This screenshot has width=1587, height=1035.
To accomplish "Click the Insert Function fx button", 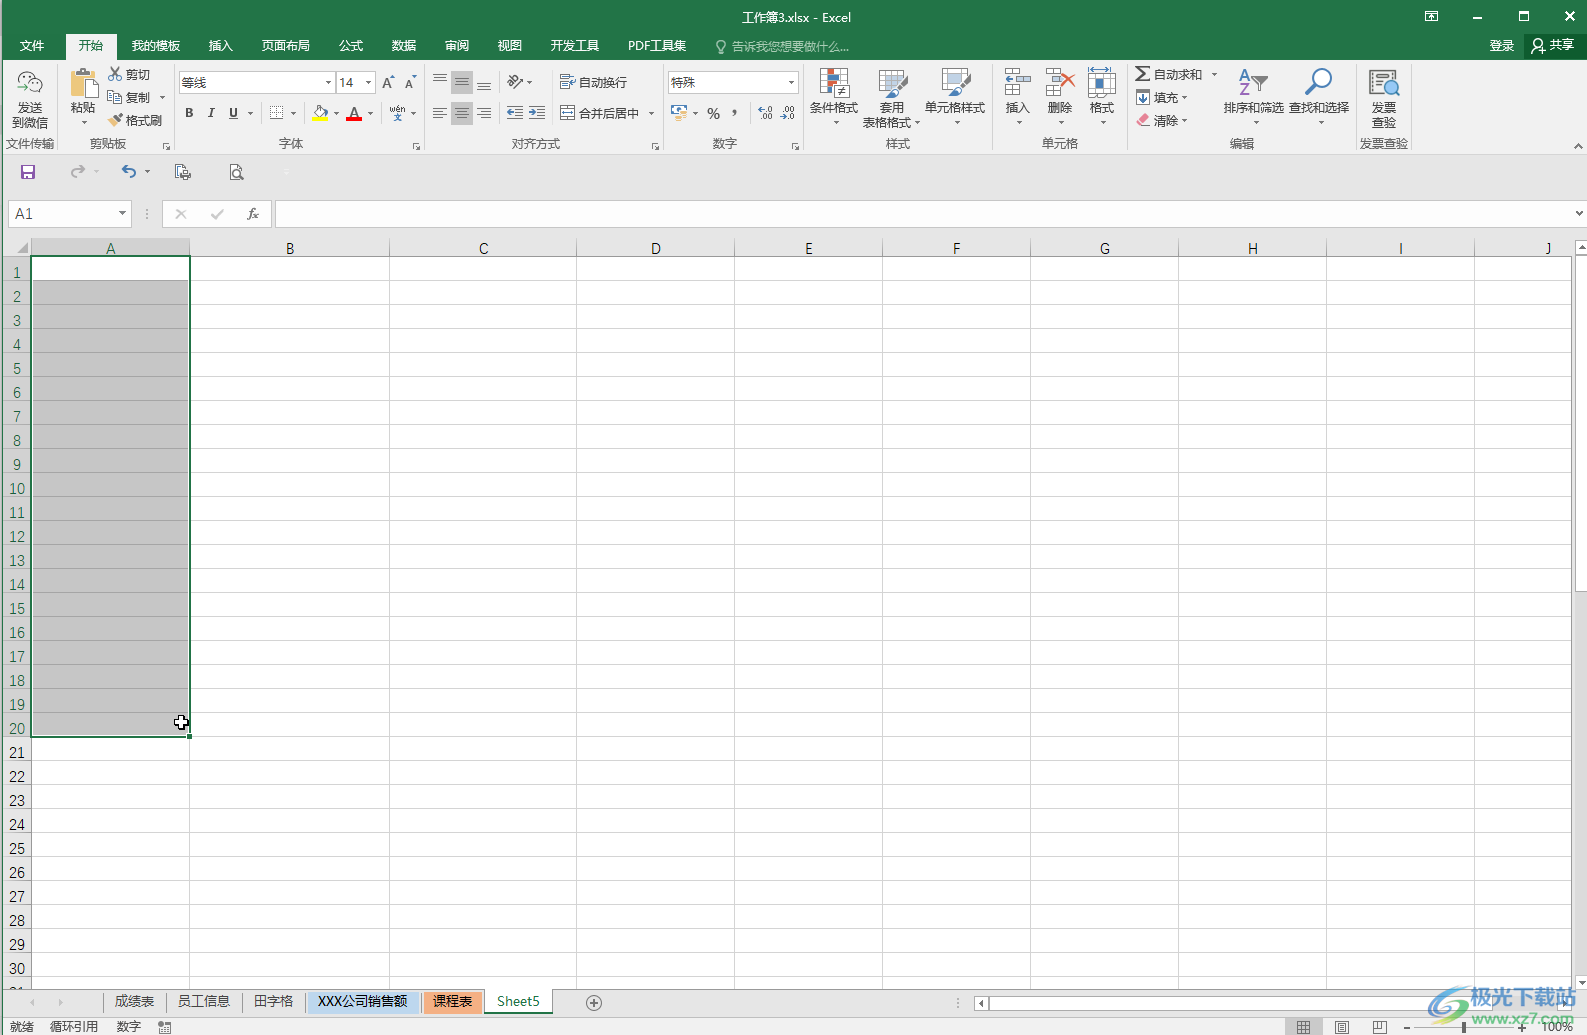I will pos(253,214).
